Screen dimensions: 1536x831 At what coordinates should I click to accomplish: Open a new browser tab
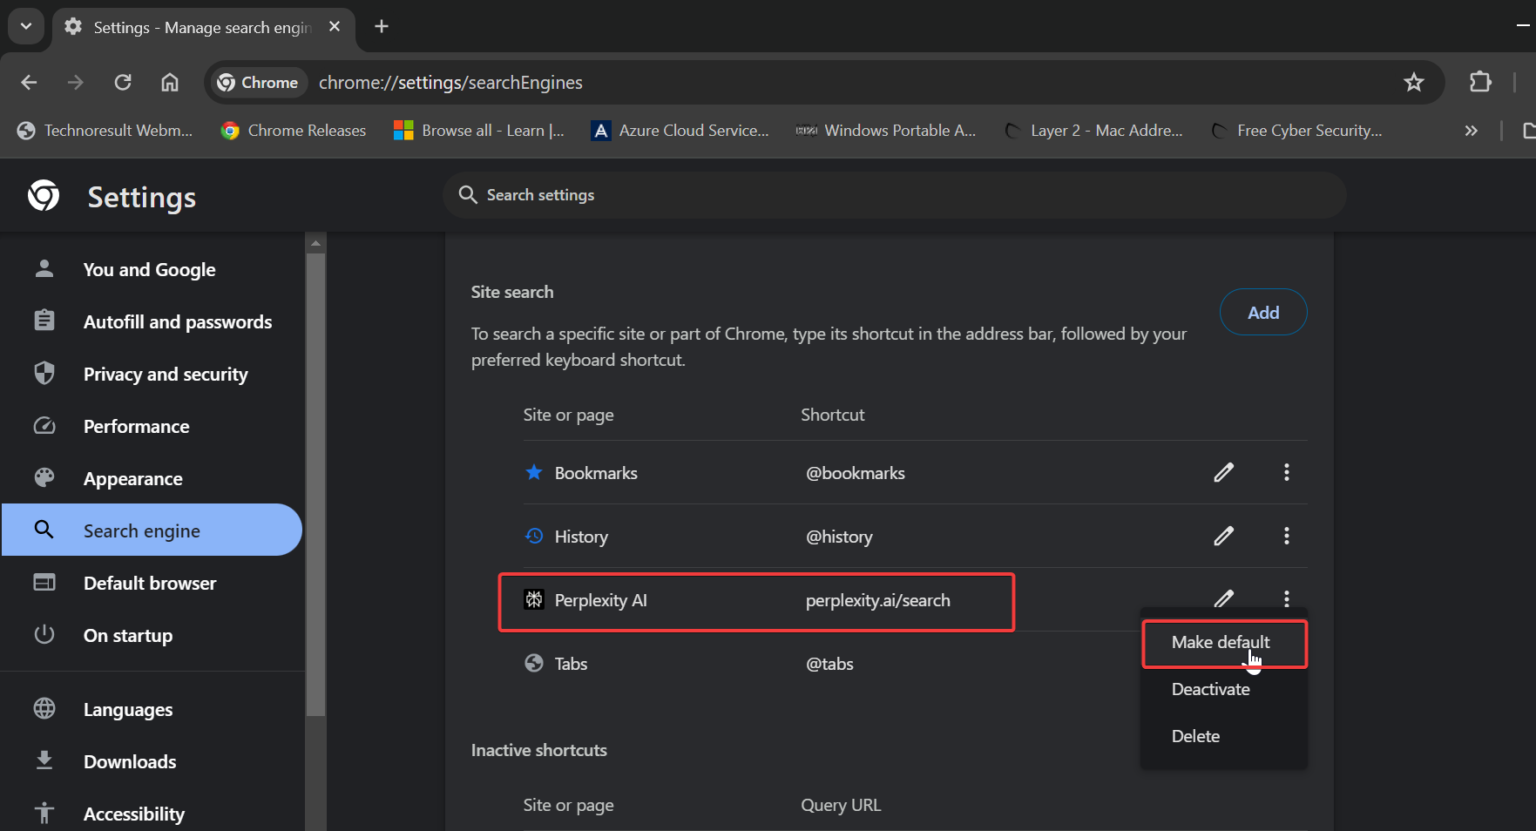(381, 27)
